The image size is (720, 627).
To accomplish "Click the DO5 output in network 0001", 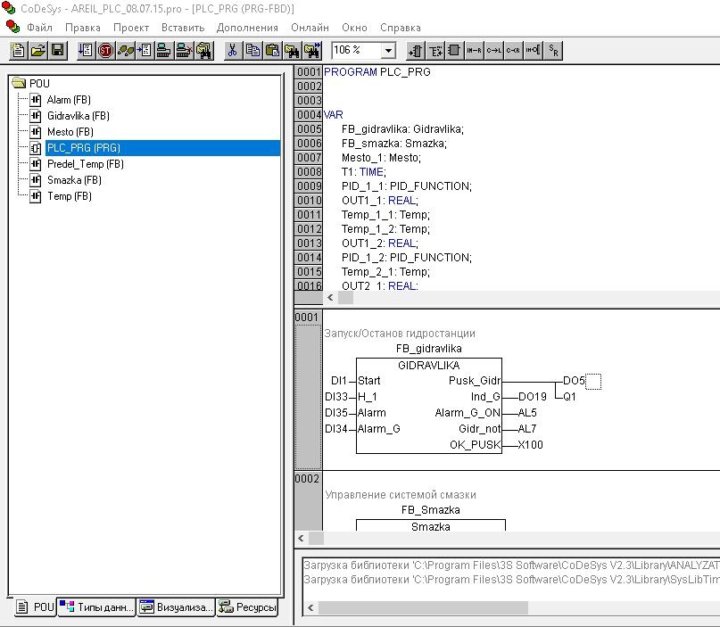I will 573,381.
